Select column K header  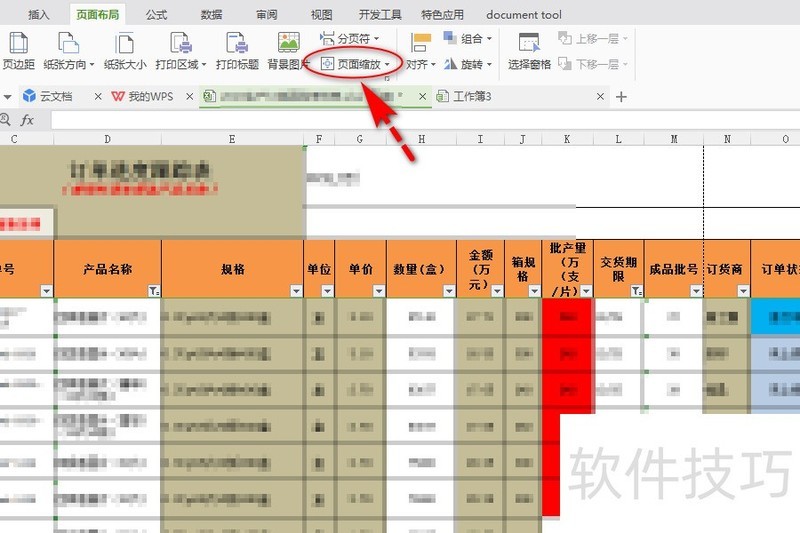point(567,139)
